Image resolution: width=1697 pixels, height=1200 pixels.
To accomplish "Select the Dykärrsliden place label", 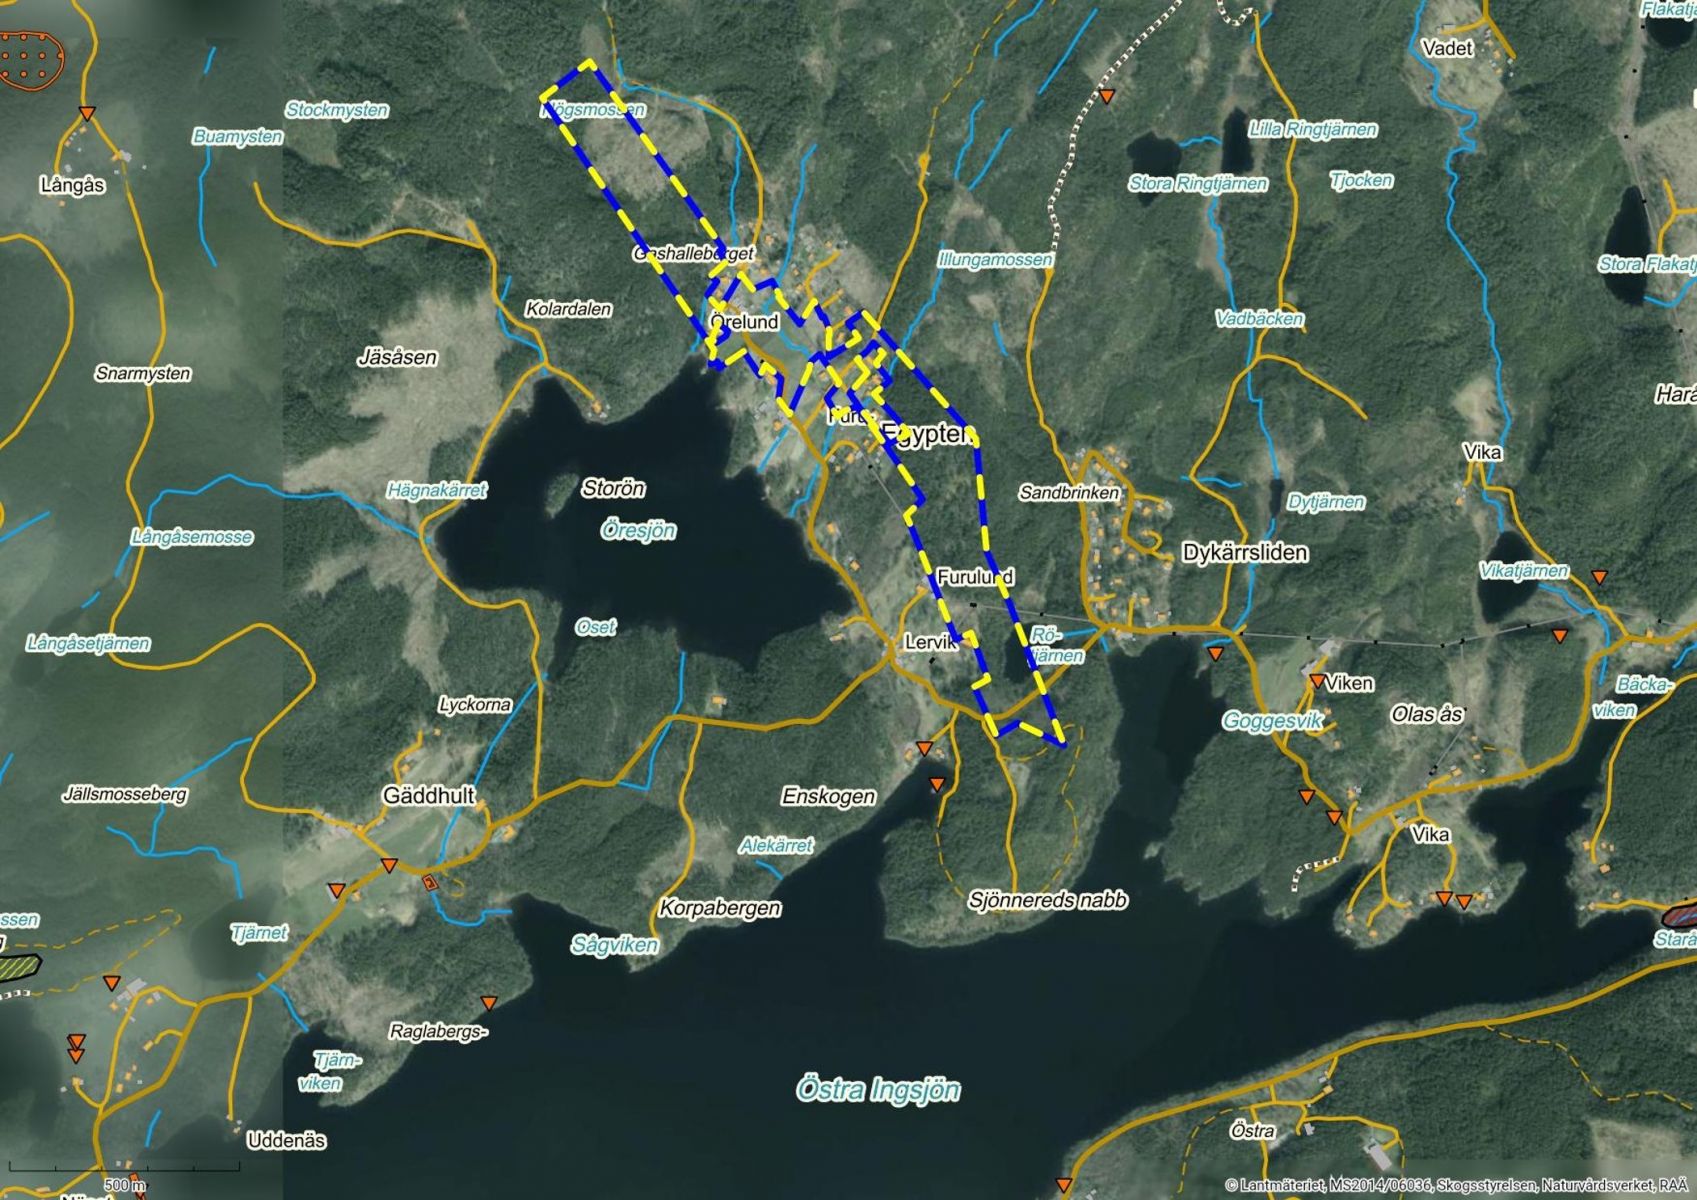I will (x=1244, y=553).
